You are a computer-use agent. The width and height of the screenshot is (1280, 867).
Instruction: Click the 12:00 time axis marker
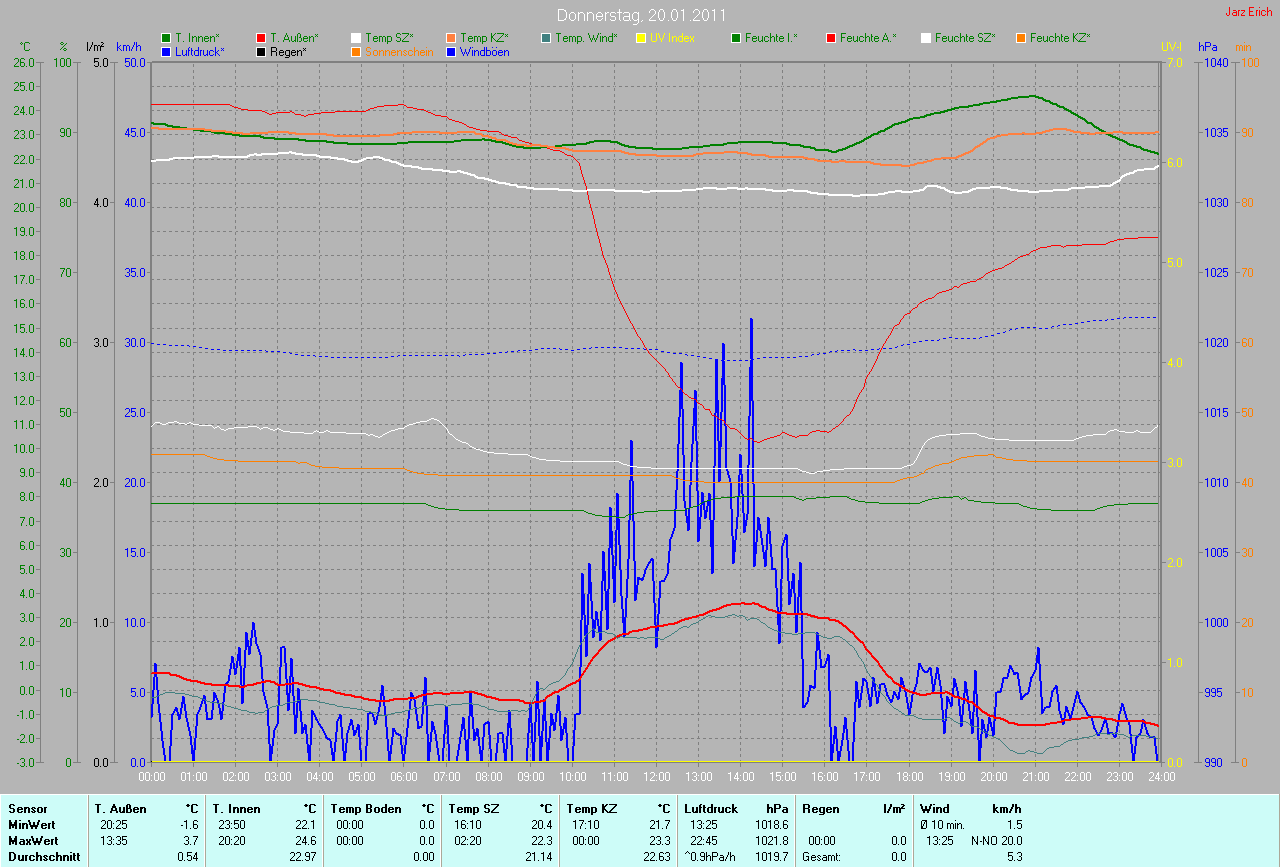coord(656,776)
